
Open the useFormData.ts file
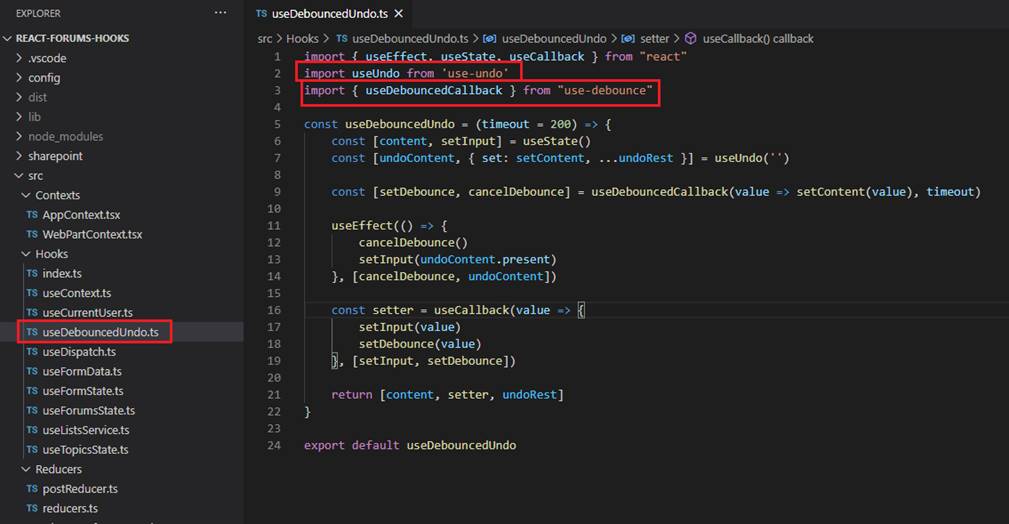[x=82, y=371]
